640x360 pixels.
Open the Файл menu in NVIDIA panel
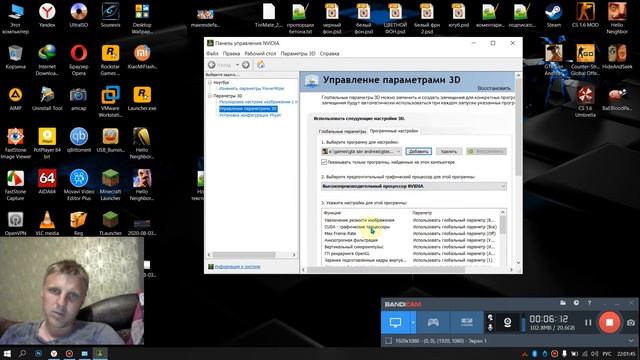212,53
